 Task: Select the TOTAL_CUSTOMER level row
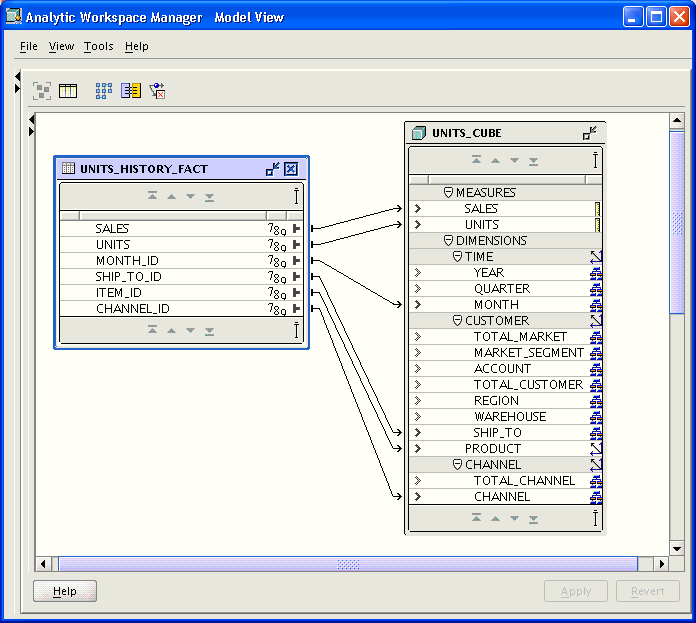point(506,385)
